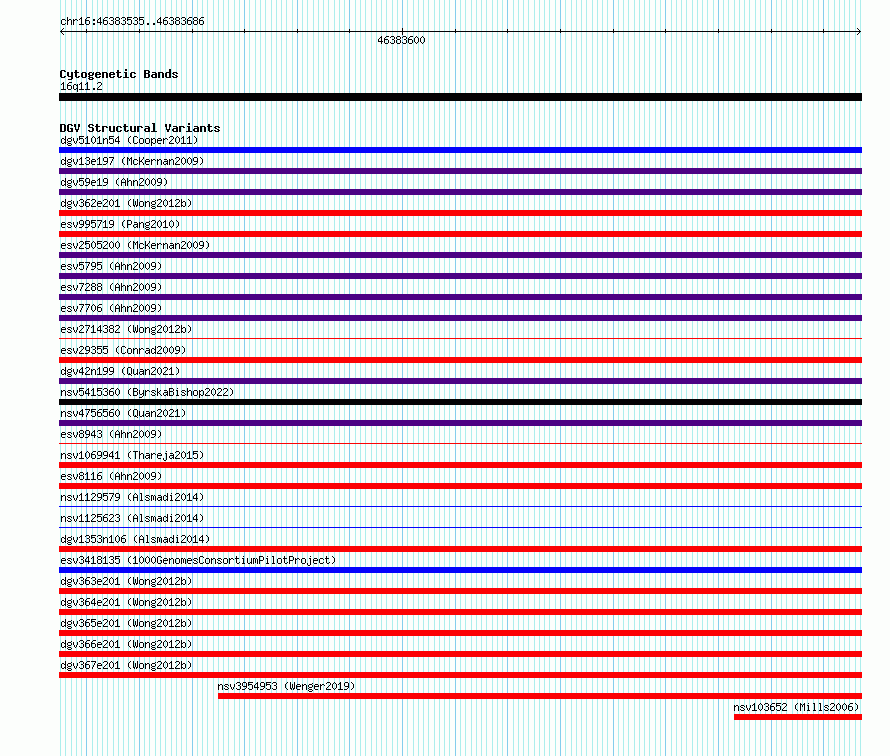The width and height of the screenshot is (890, 756).
Task: Click the left arrow end of the ruler
Action: point(62,32)
